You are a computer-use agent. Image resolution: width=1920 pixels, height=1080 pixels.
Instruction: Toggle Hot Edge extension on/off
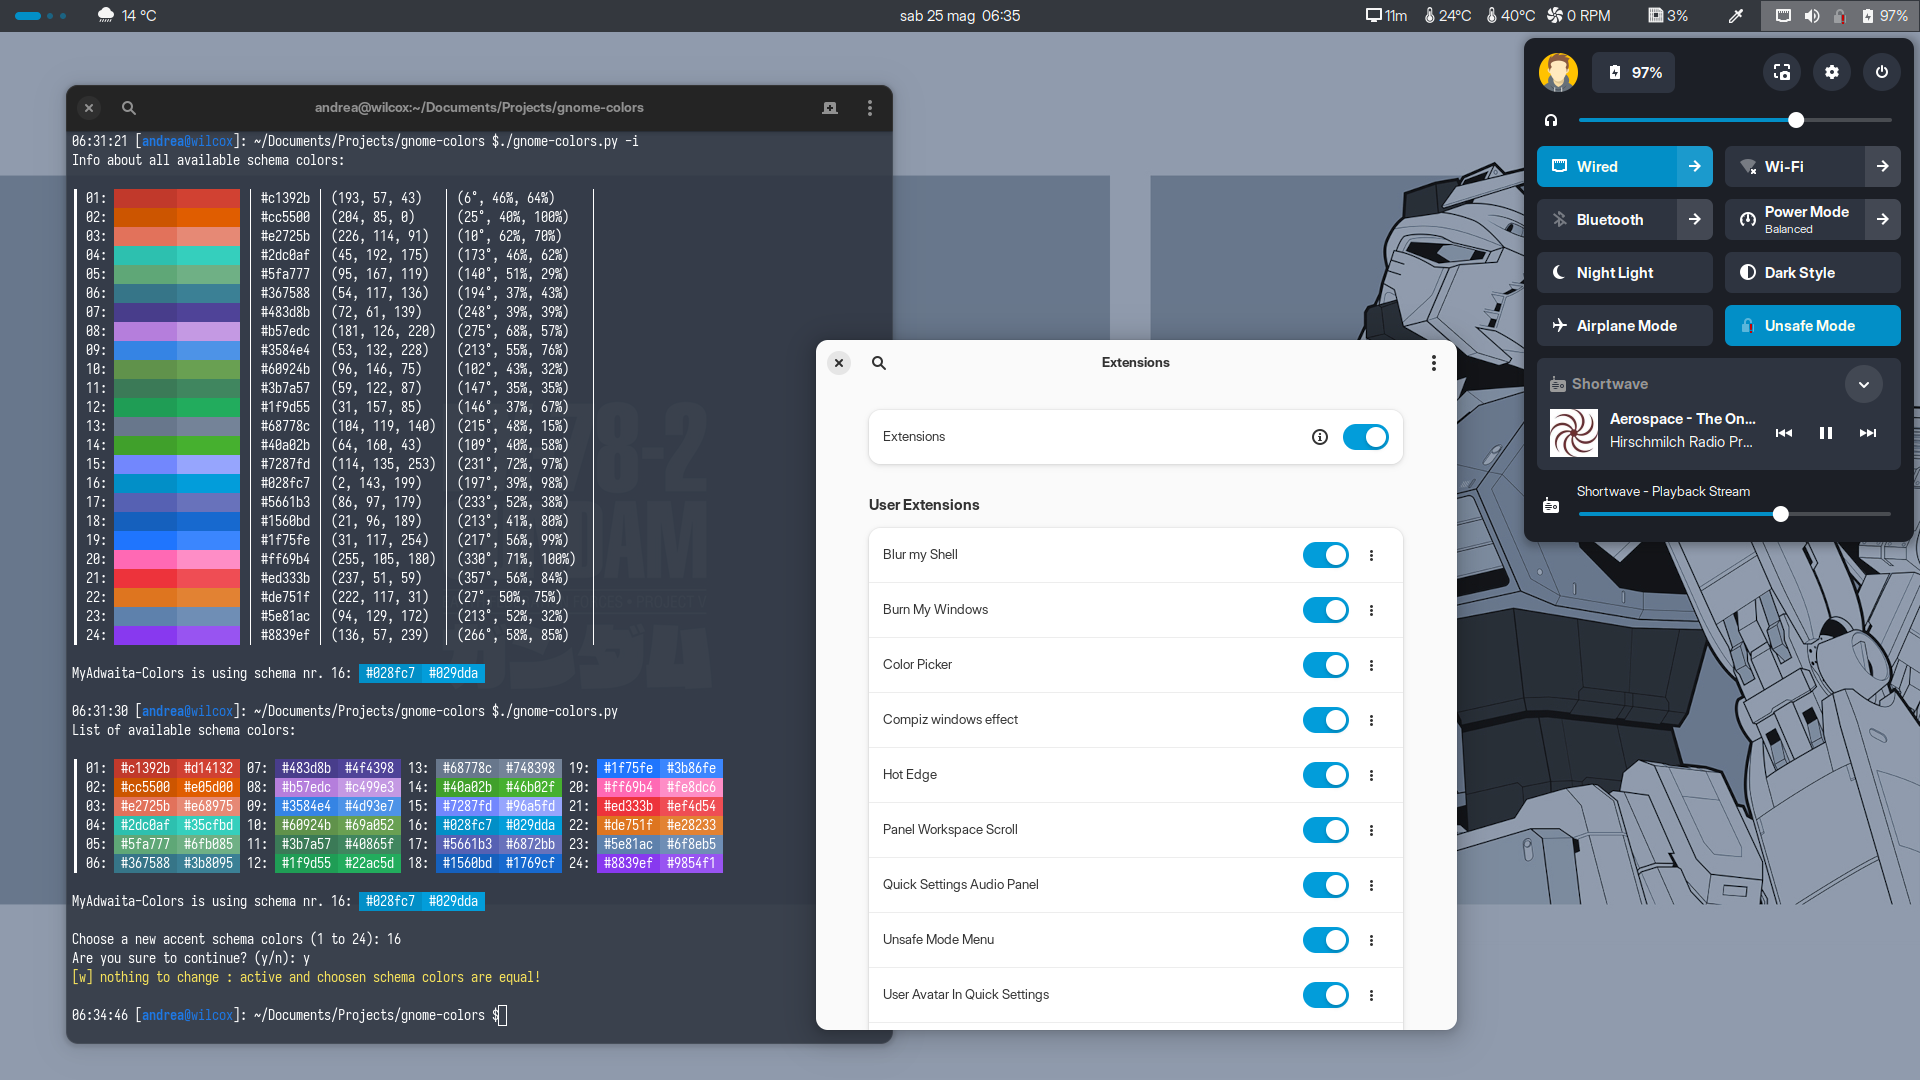tap(1324, 775)
